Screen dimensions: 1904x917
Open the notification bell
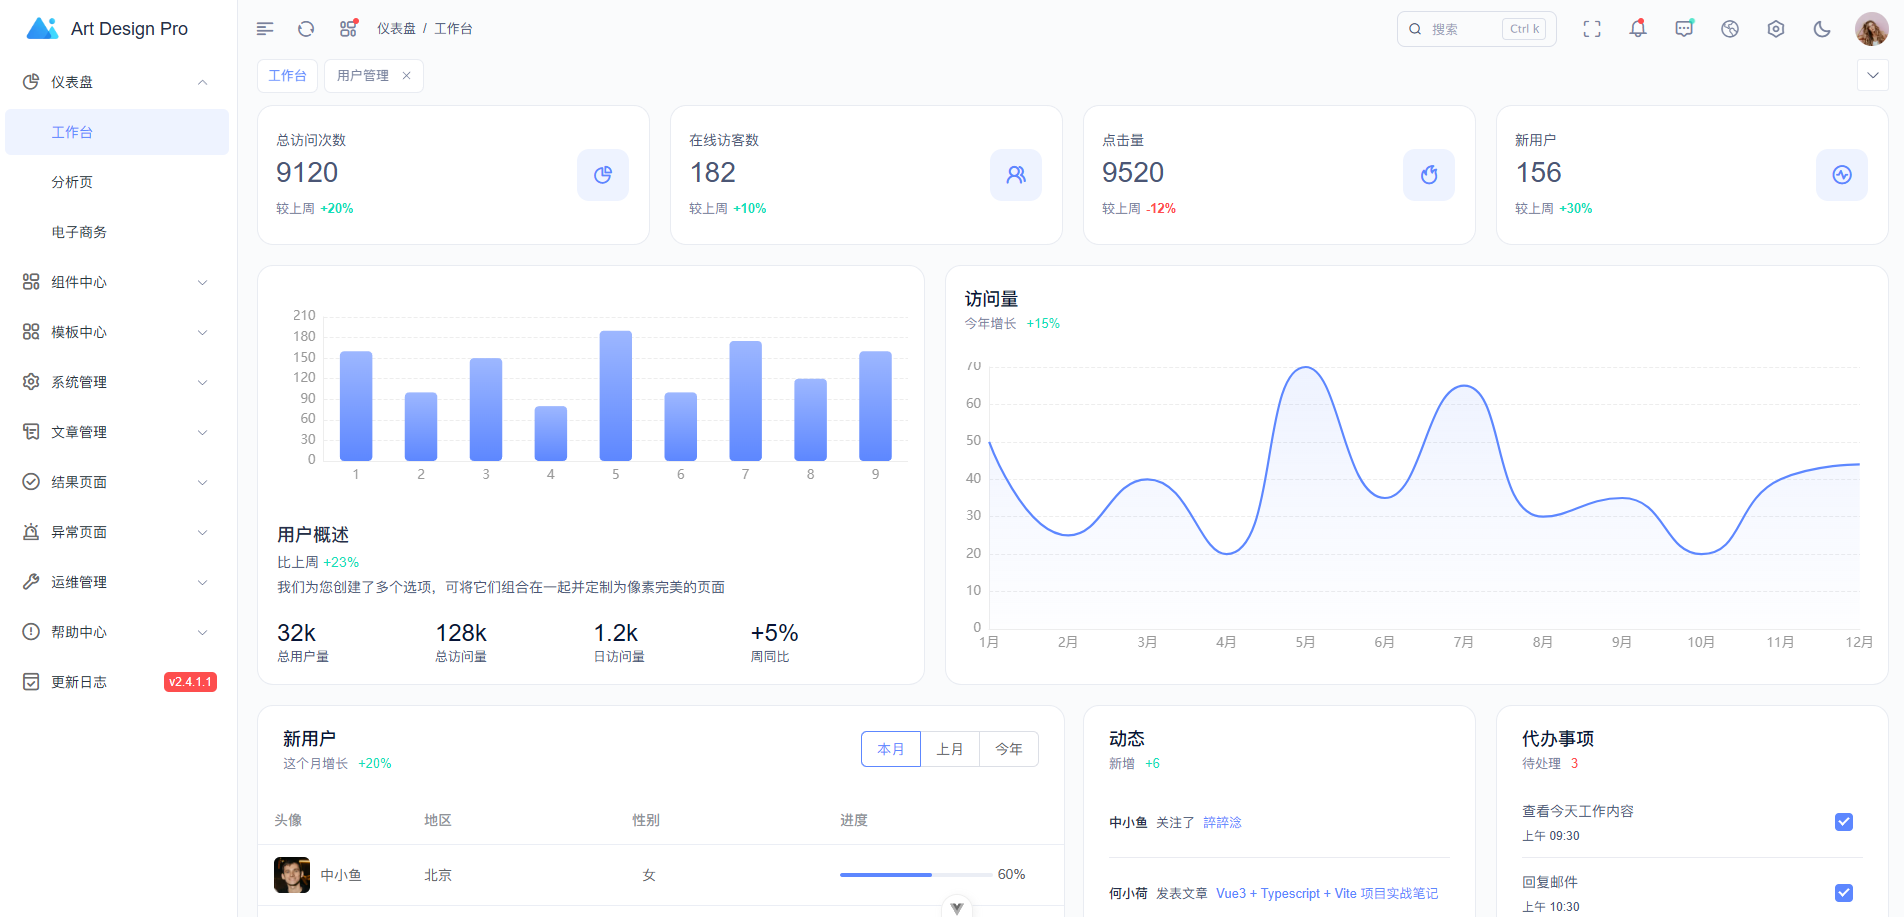tap(1638, 29)
